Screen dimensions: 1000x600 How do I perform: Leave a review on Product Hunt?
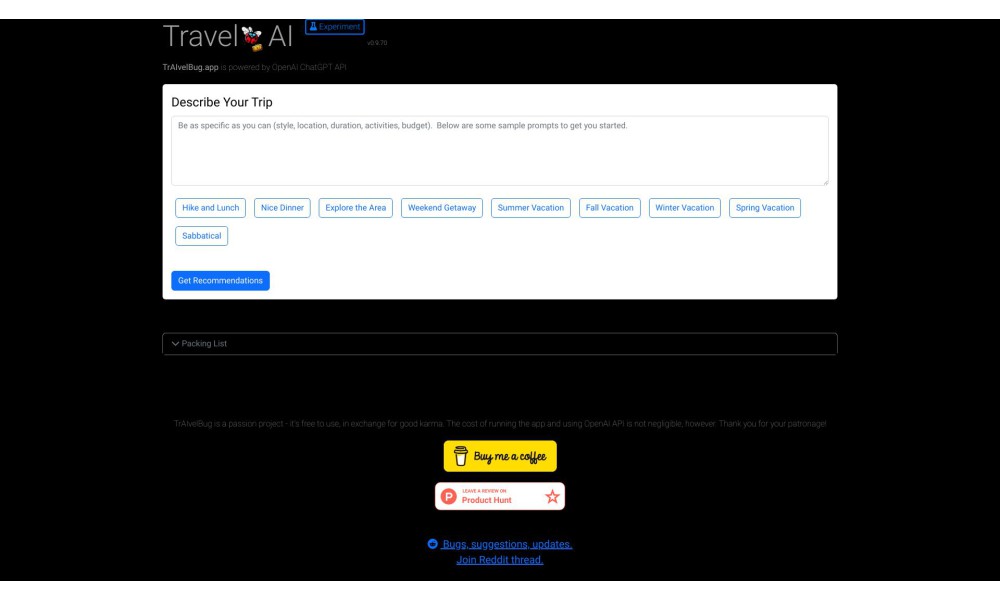tap(500, 496)
